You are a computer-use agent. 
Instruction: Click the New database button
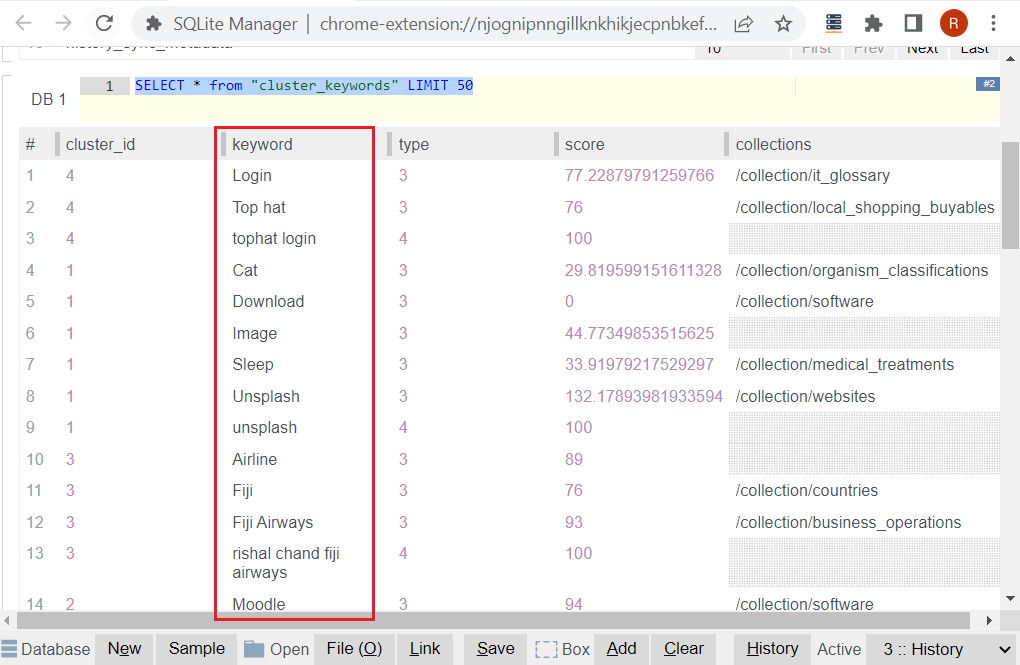[x=124, y=648]
